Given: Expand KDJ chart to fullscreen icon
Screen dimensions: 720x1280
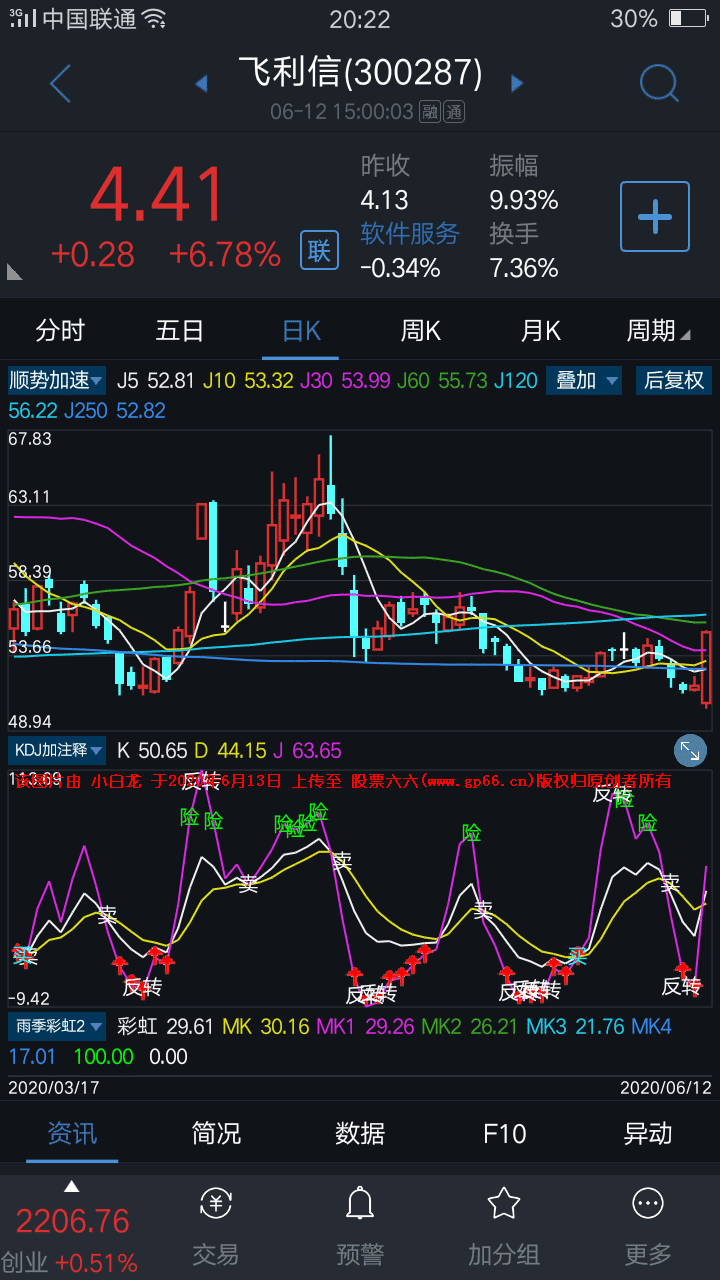Looking at the screenshot, I should pos(691,750).
